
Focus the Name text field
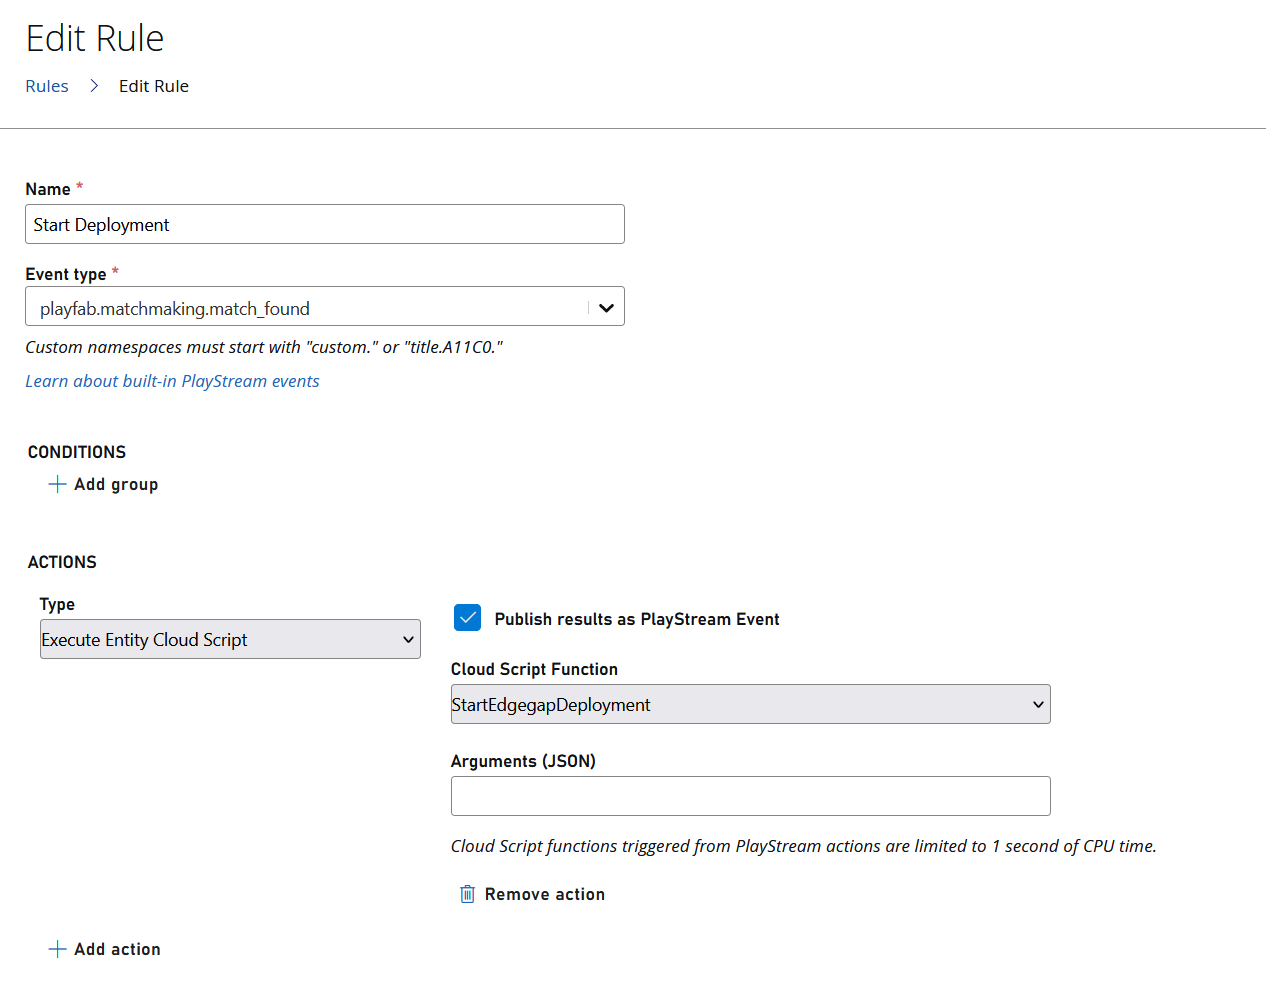tap(324, 224)
